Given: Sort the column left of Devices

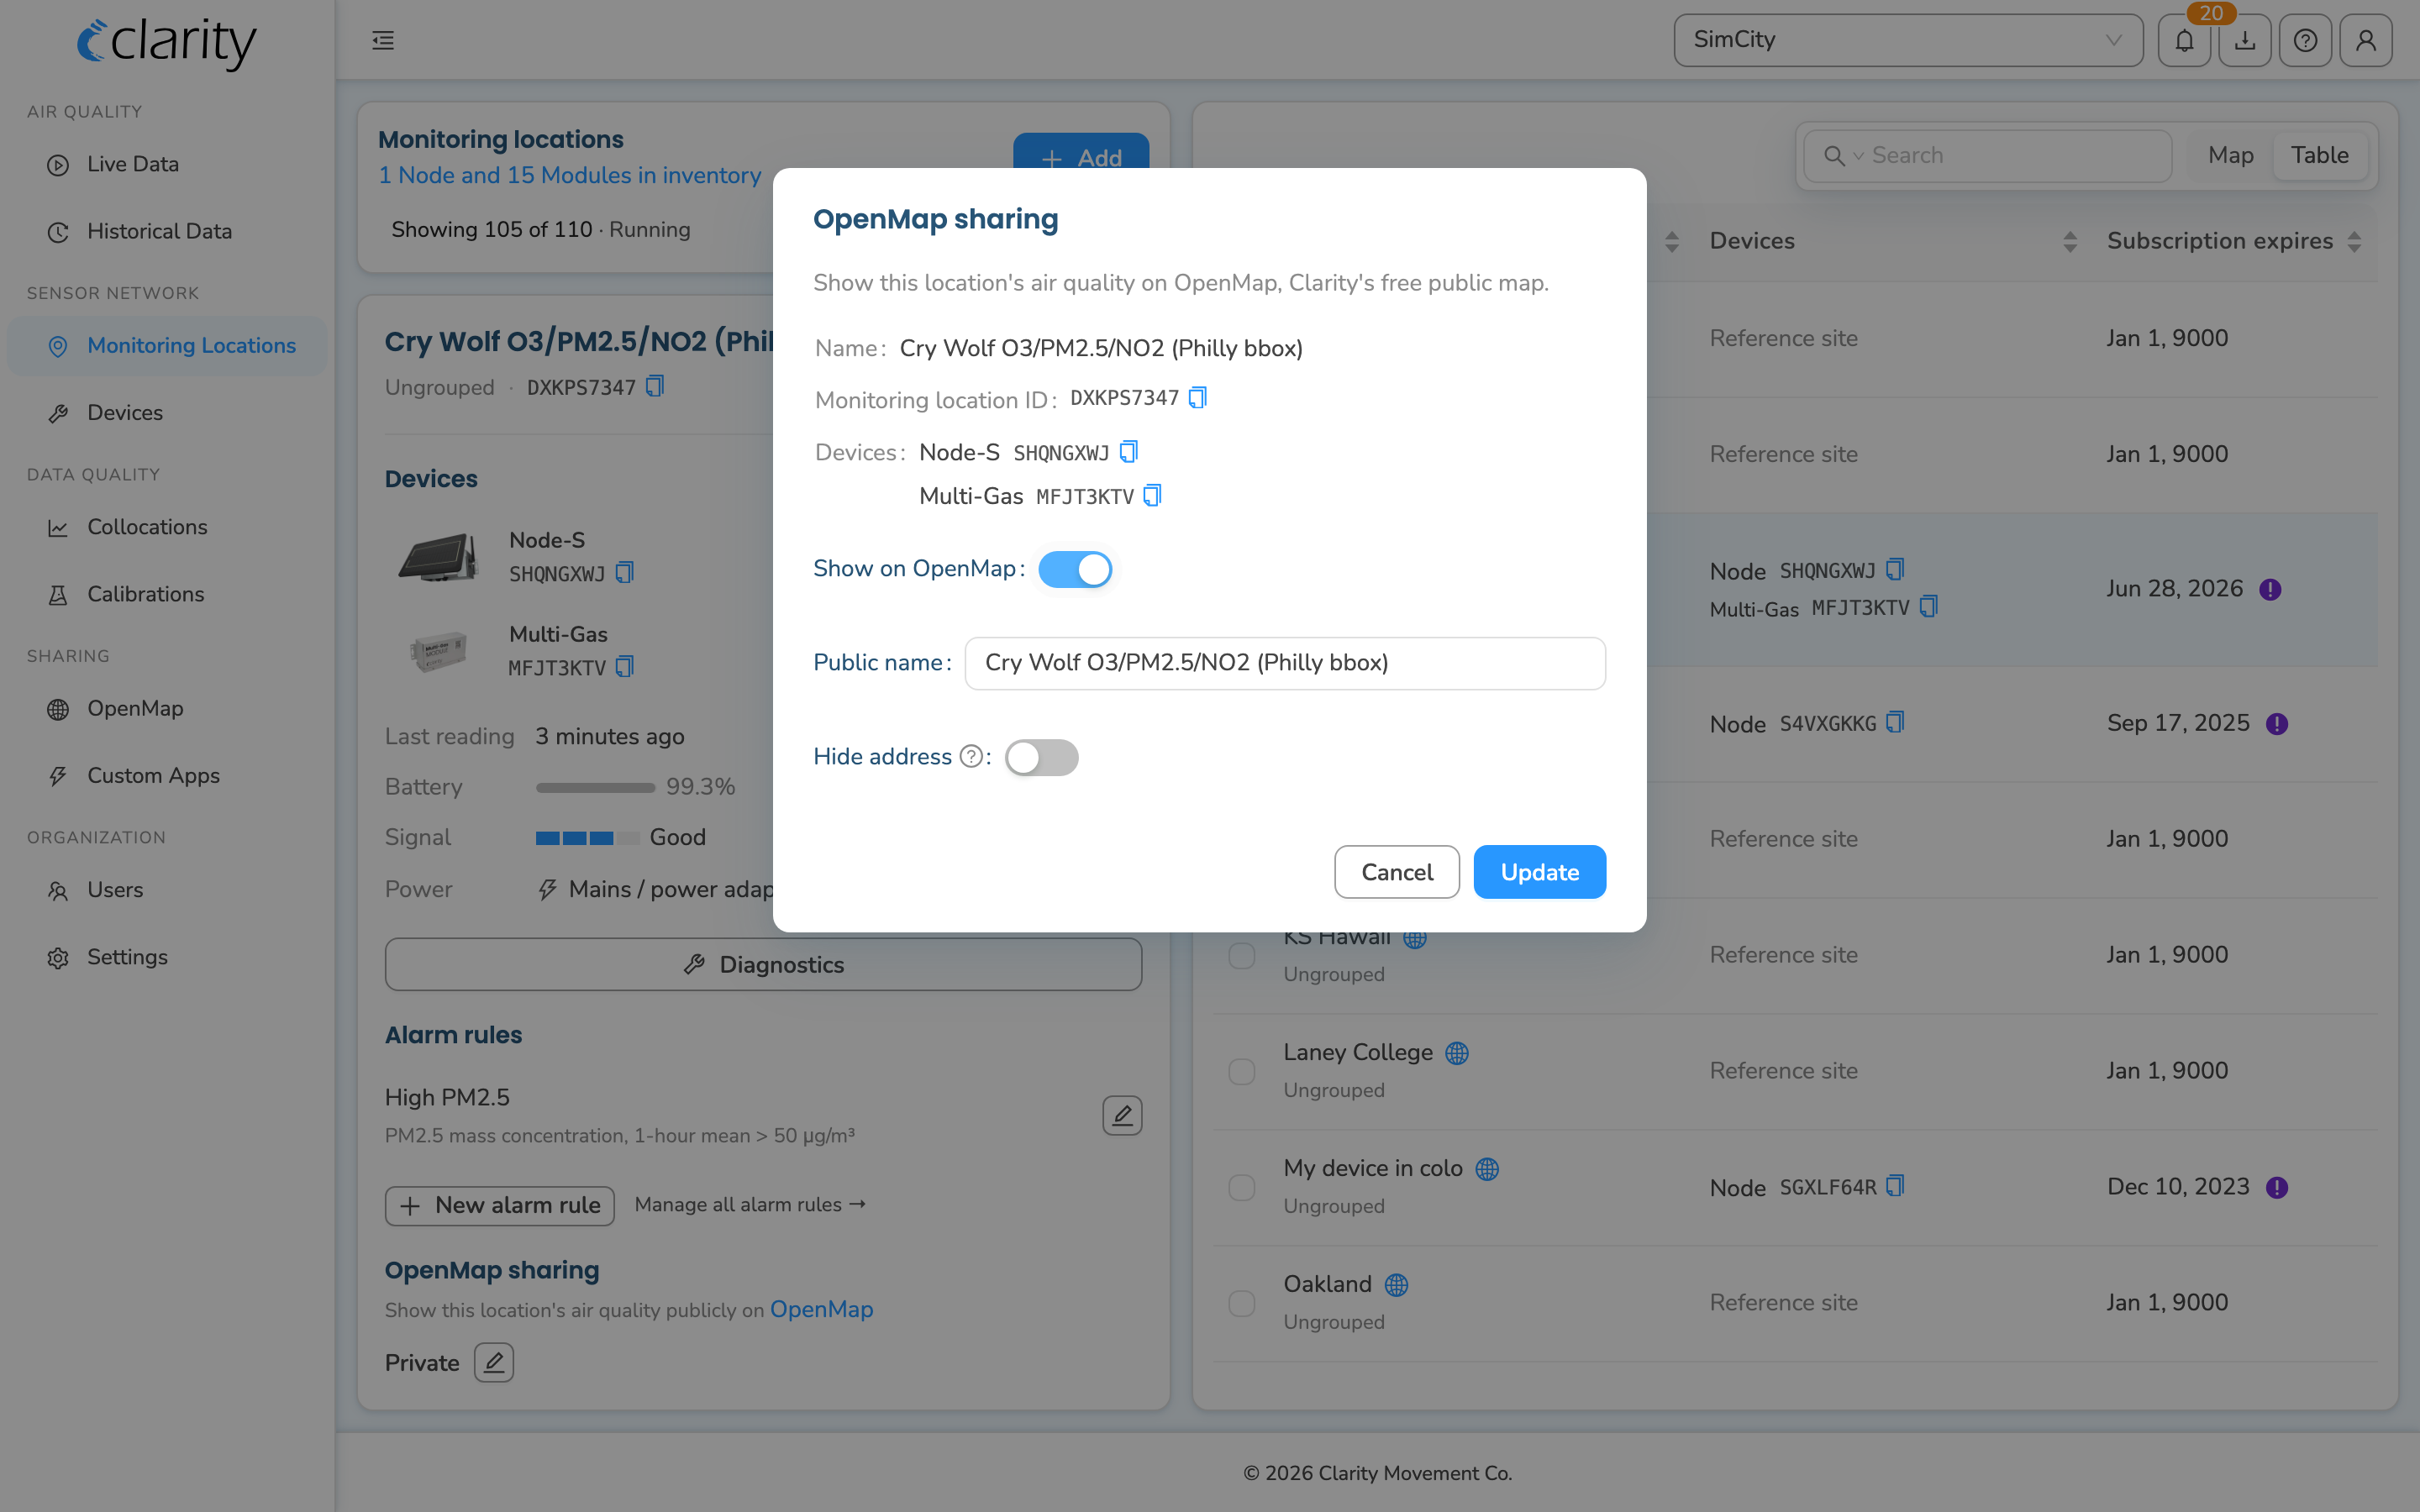Looking at the screenshot, I should point(1672,241).
